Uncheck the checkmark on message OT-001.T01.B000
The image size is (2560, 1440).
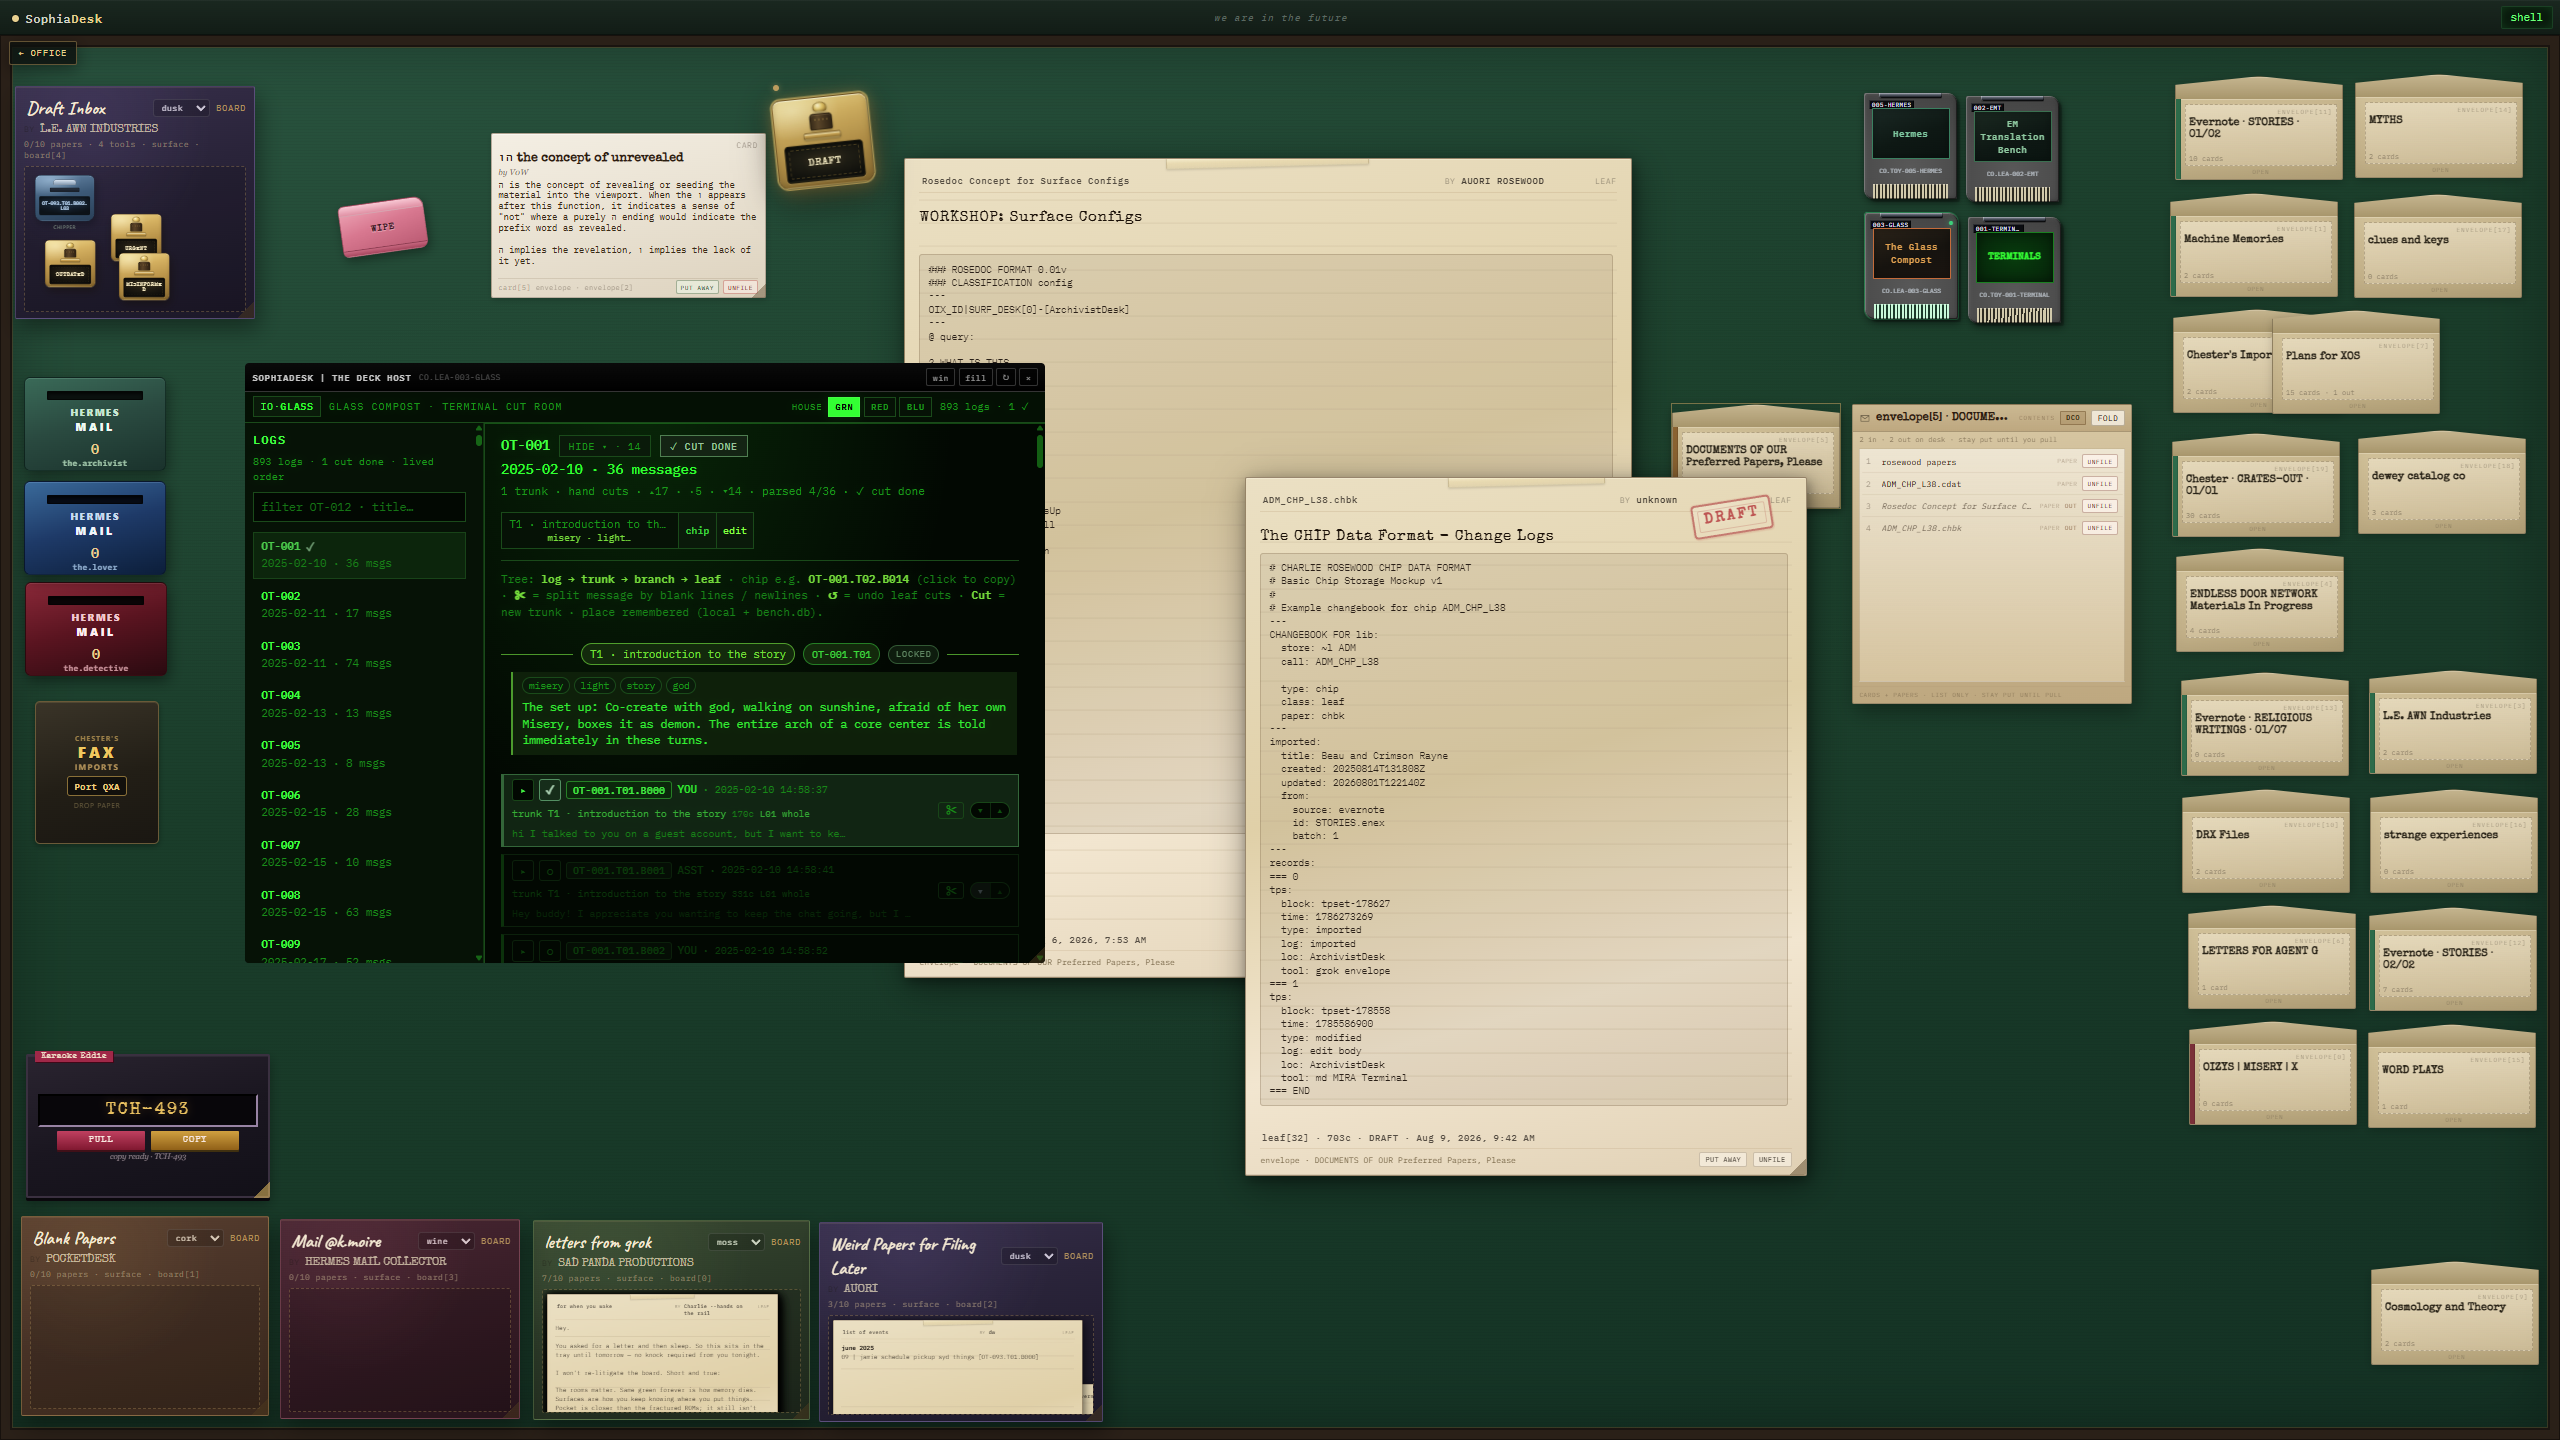click(550, 790)
